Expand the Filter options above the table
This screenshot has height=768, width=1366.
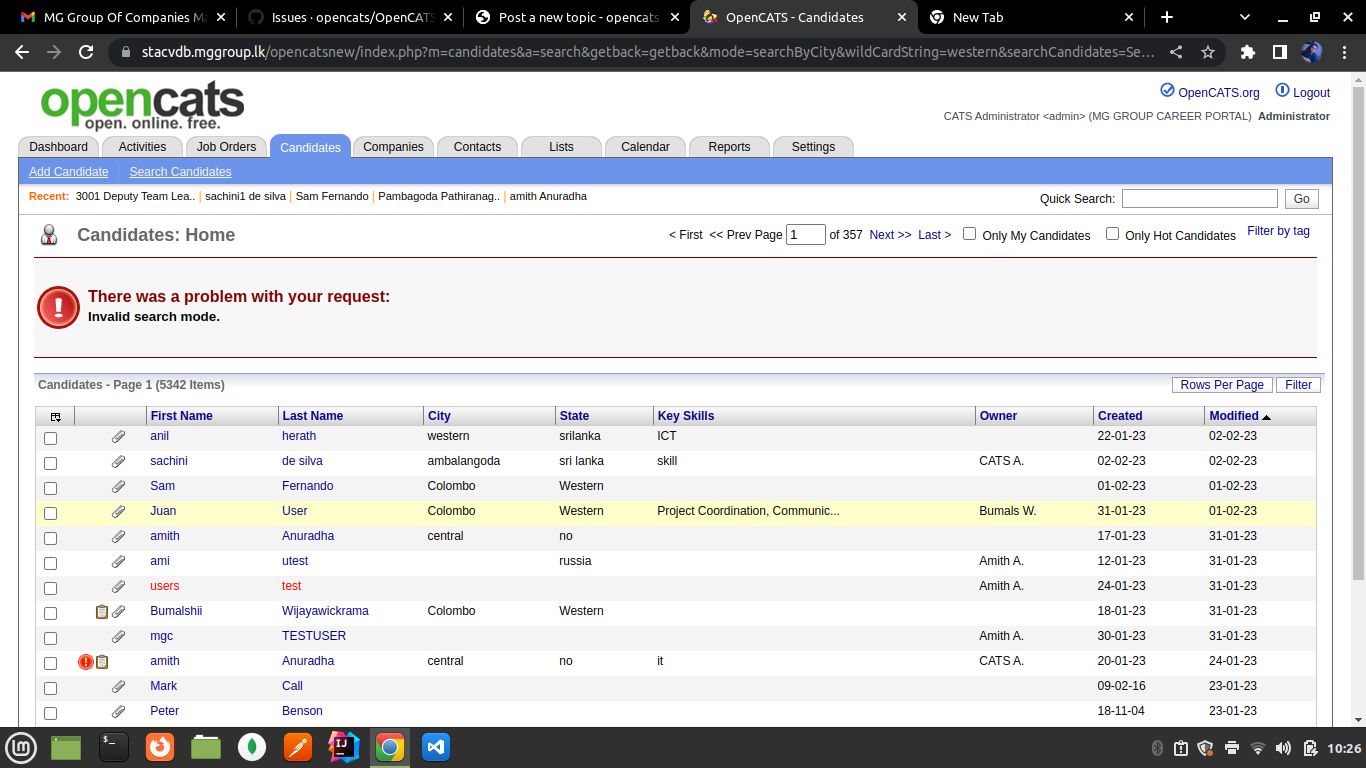1298,385
